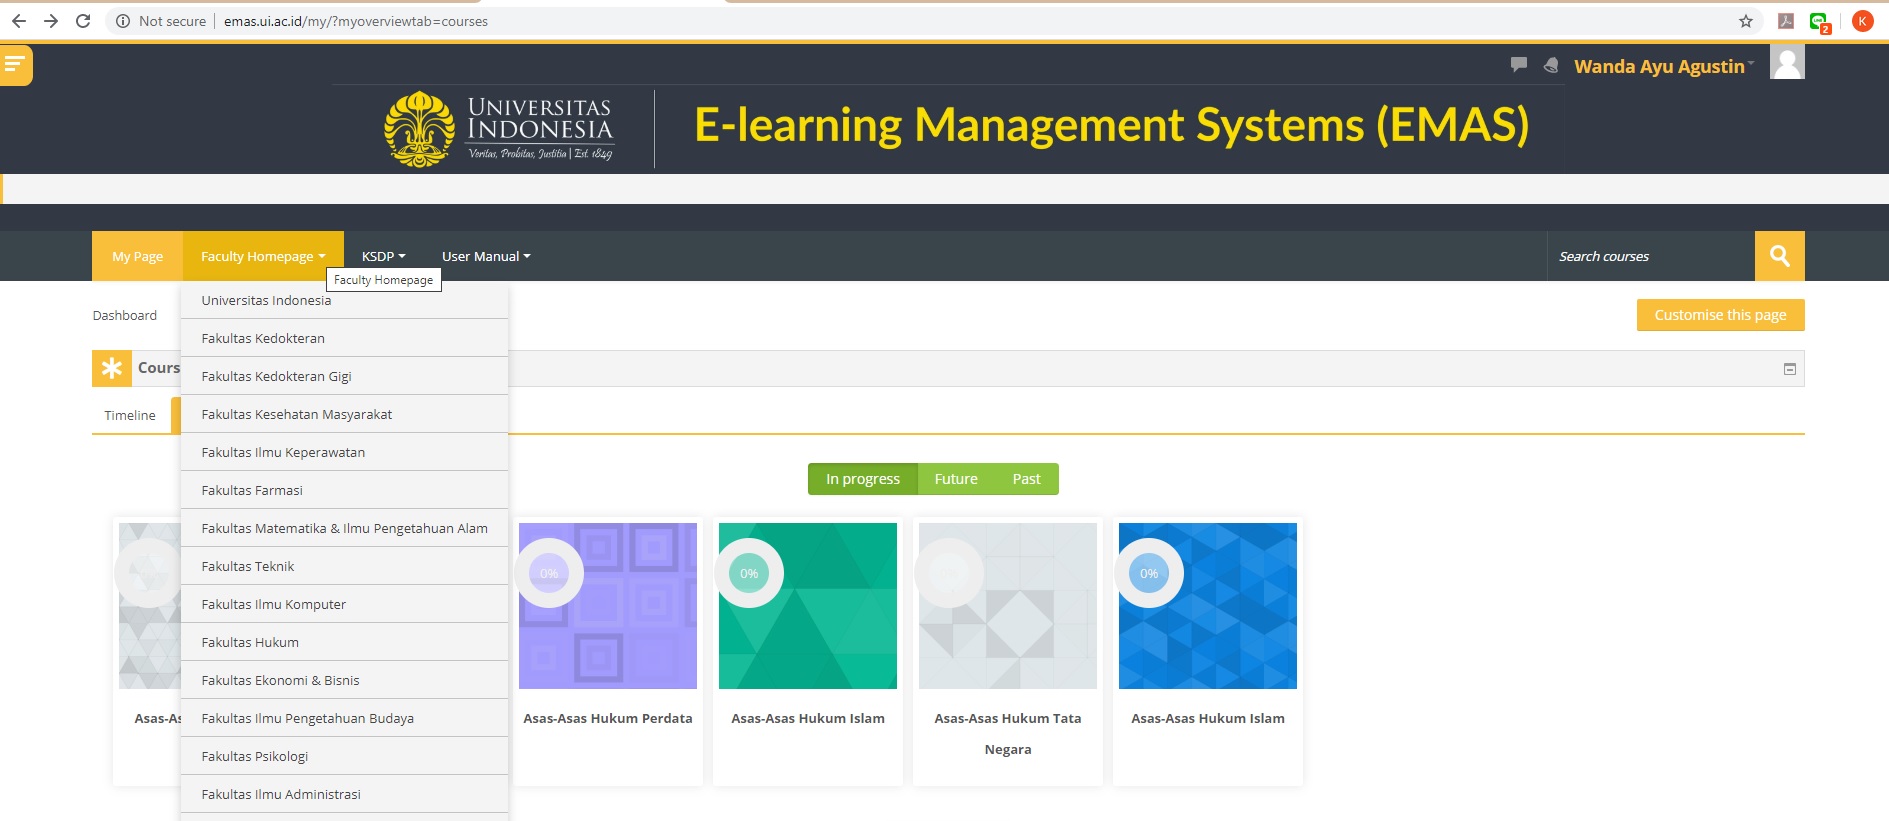This screenshot has height=821, width=1889.
Task: Open the grey Hukum Tata Negara thumbnail
Action: (1008, 606)
